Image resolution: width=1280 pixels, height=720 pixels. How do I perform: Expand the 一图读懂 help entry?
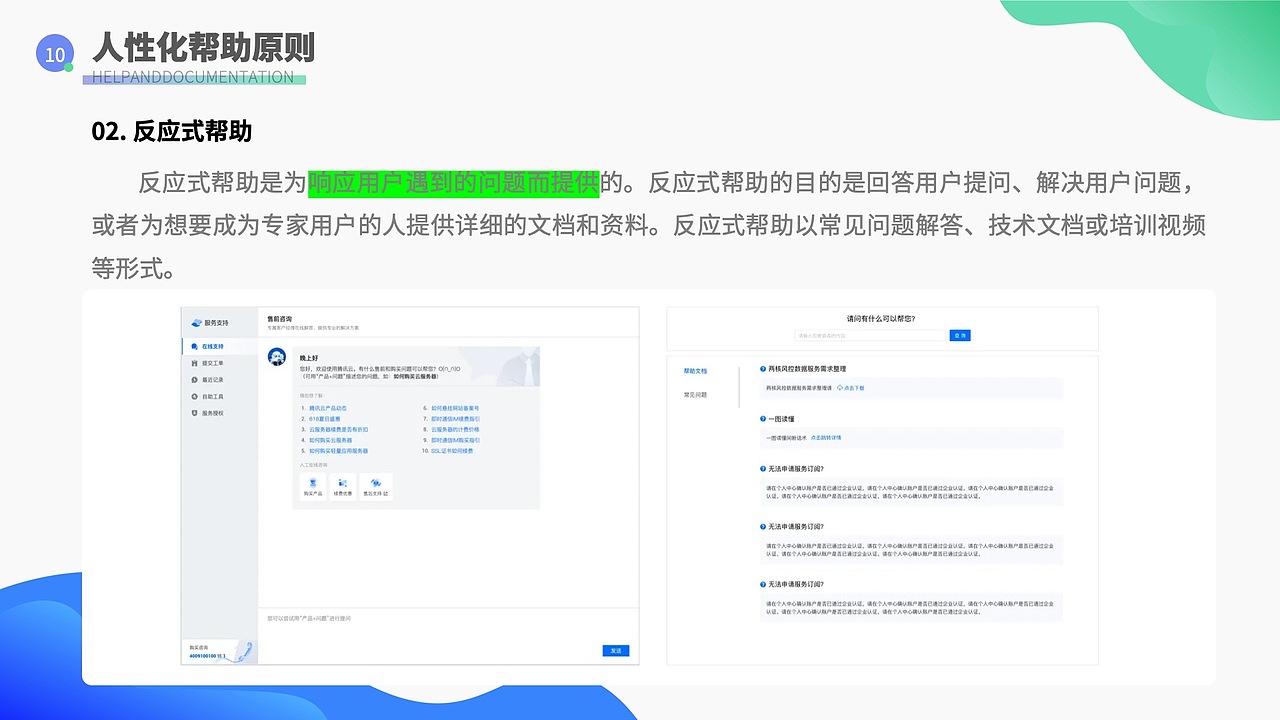pyautogui.click(x=782, y=418)
